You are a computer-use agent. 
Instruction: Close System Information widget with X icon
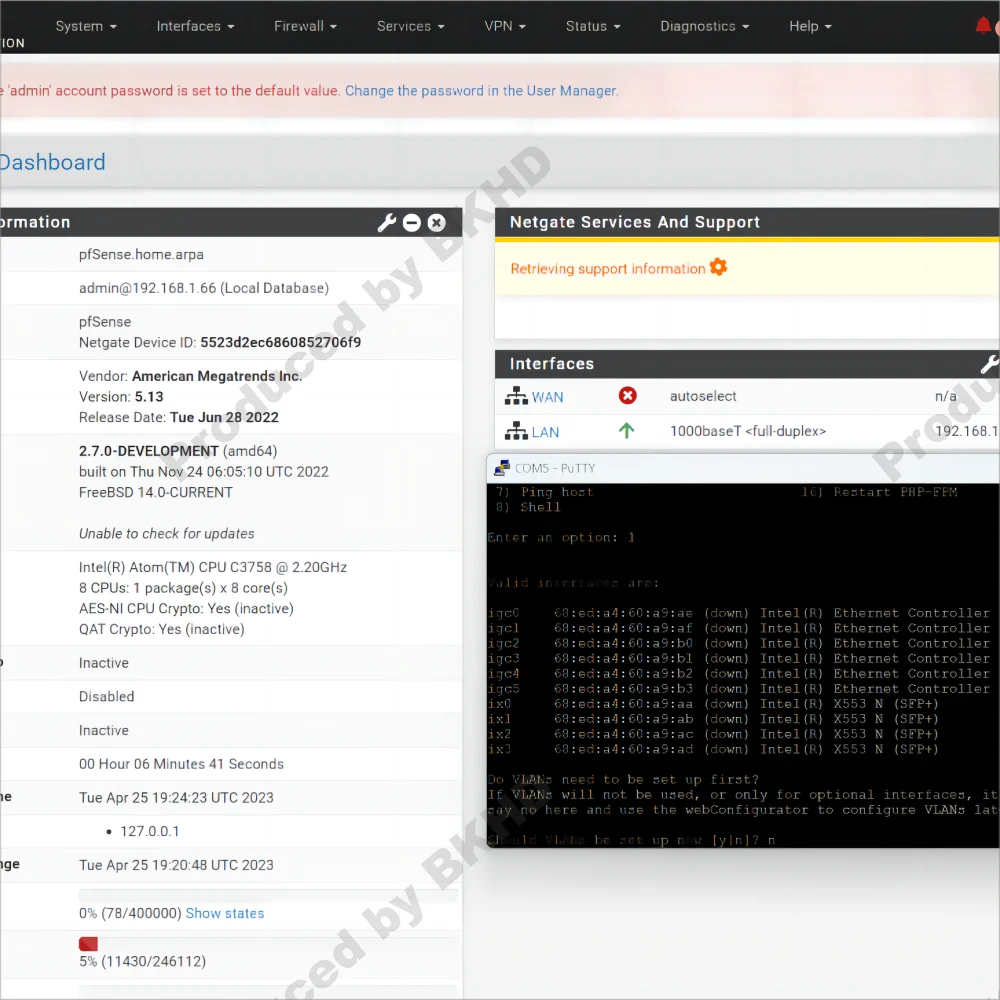[x=436, y=223]
